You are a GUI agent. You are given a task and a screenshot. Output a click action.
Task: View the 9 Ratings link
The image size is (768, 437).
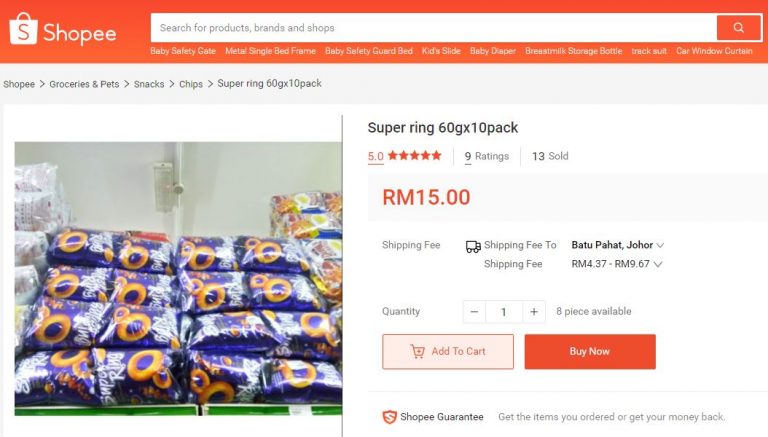tap(487, 156)
